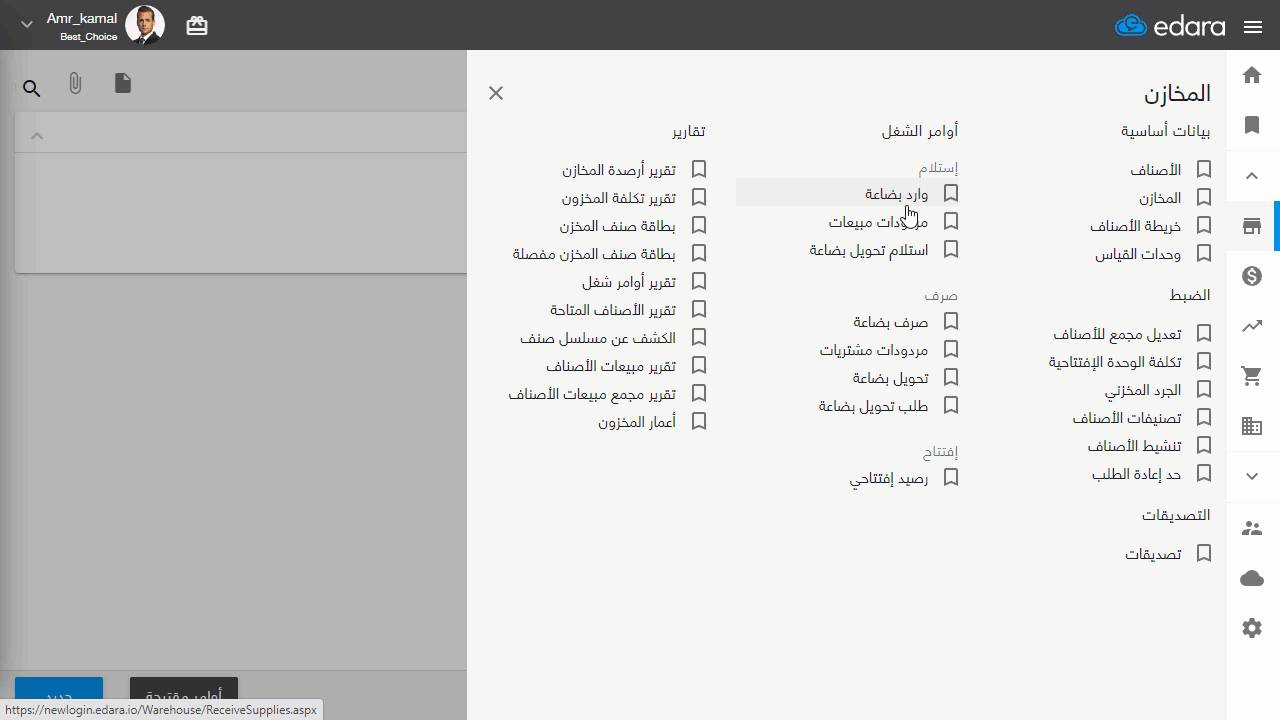The image size is (1280, 720).
Task: Click the edara logo
Action: pyautogui.click(x=1171, y=26)
